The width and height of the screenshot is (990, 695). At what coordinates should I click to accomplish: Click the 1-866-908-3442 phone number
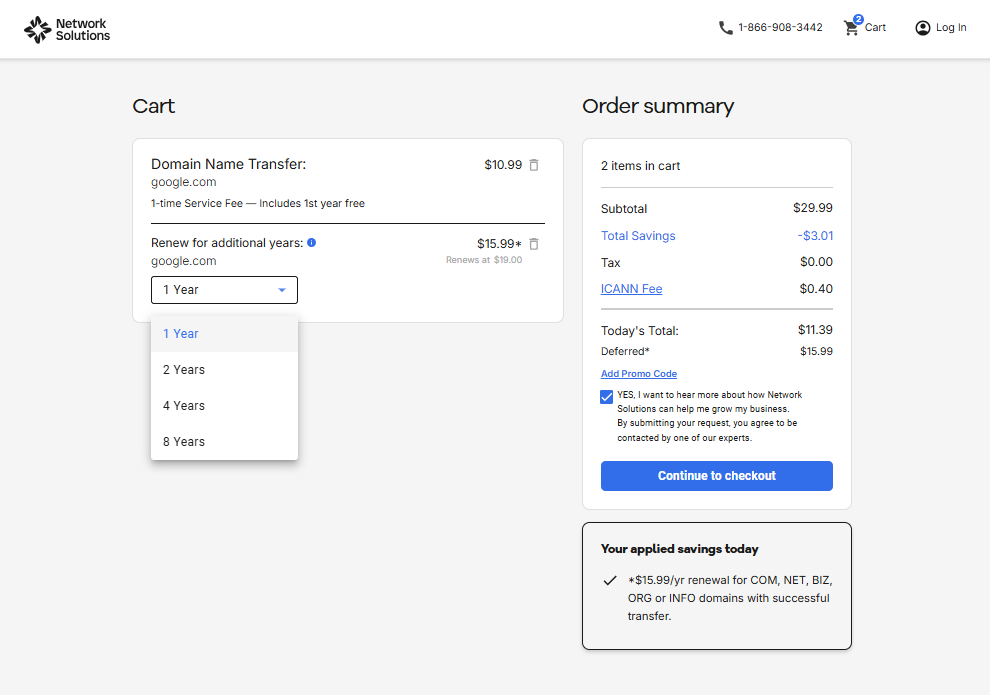click(780, 27)
